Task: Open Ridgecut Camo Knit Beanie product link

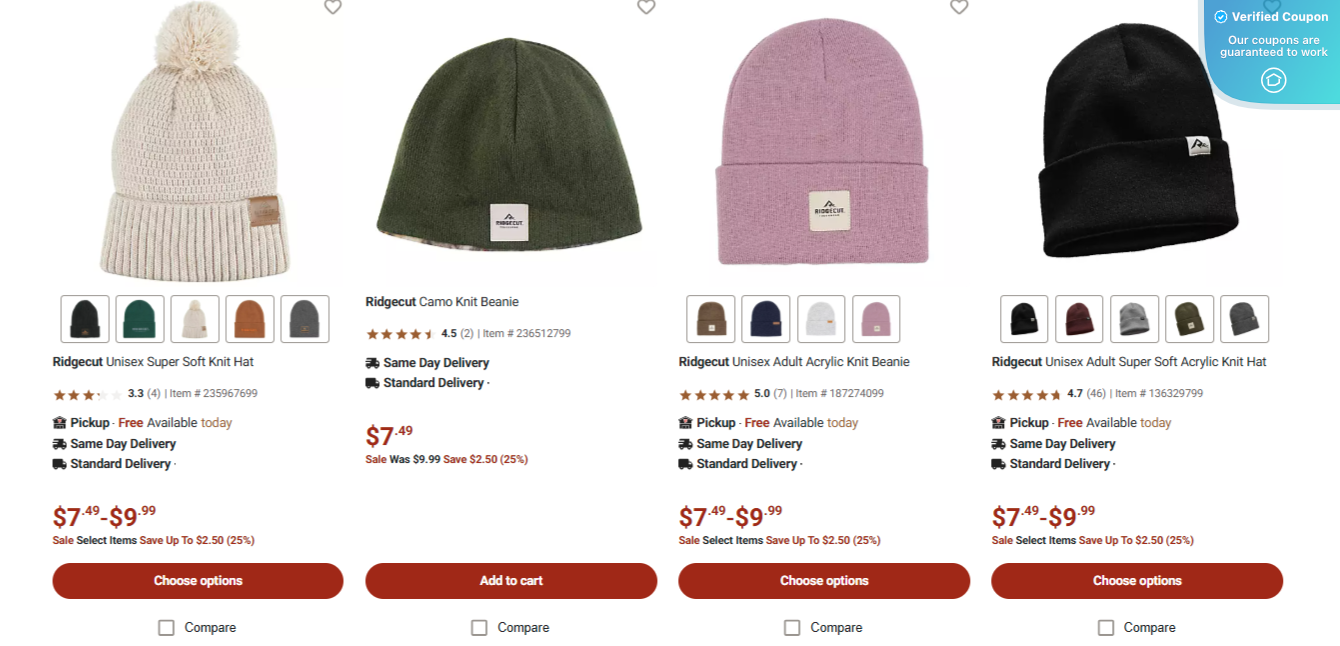Action: click(x=442, y=302)
